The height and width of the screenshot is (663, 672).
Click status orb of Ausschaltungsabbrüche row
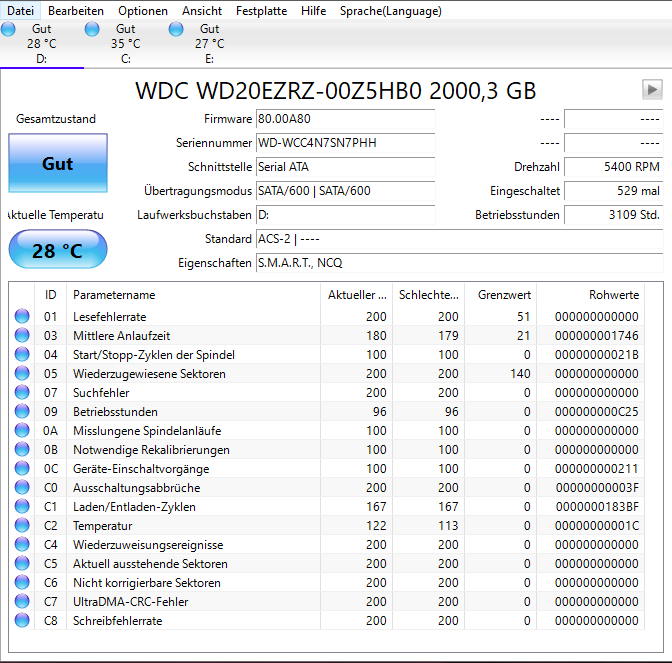point(22,487)
